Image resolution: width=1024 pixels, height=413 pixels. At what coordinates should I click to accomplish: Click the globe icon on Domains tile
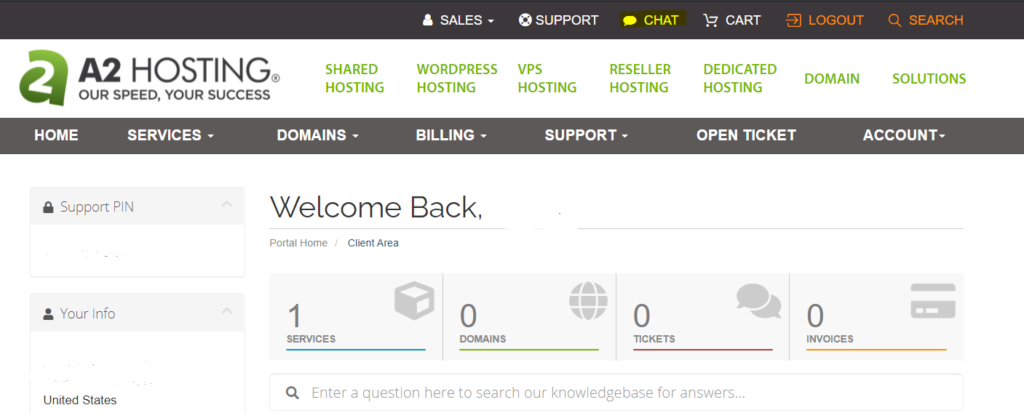point(588,301)
